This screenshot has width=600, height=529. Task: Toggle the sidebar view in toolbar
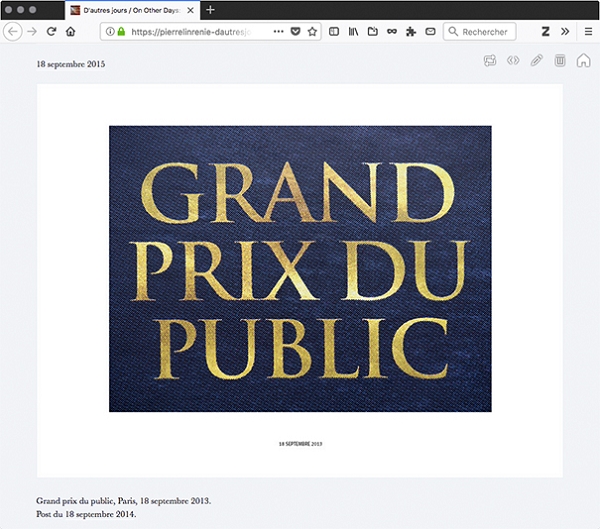point(334,32)
